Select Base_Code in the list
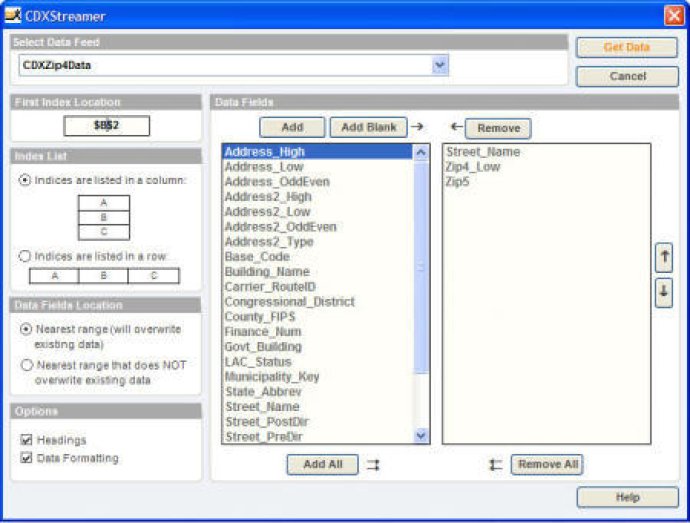 [x=318, y=257]
